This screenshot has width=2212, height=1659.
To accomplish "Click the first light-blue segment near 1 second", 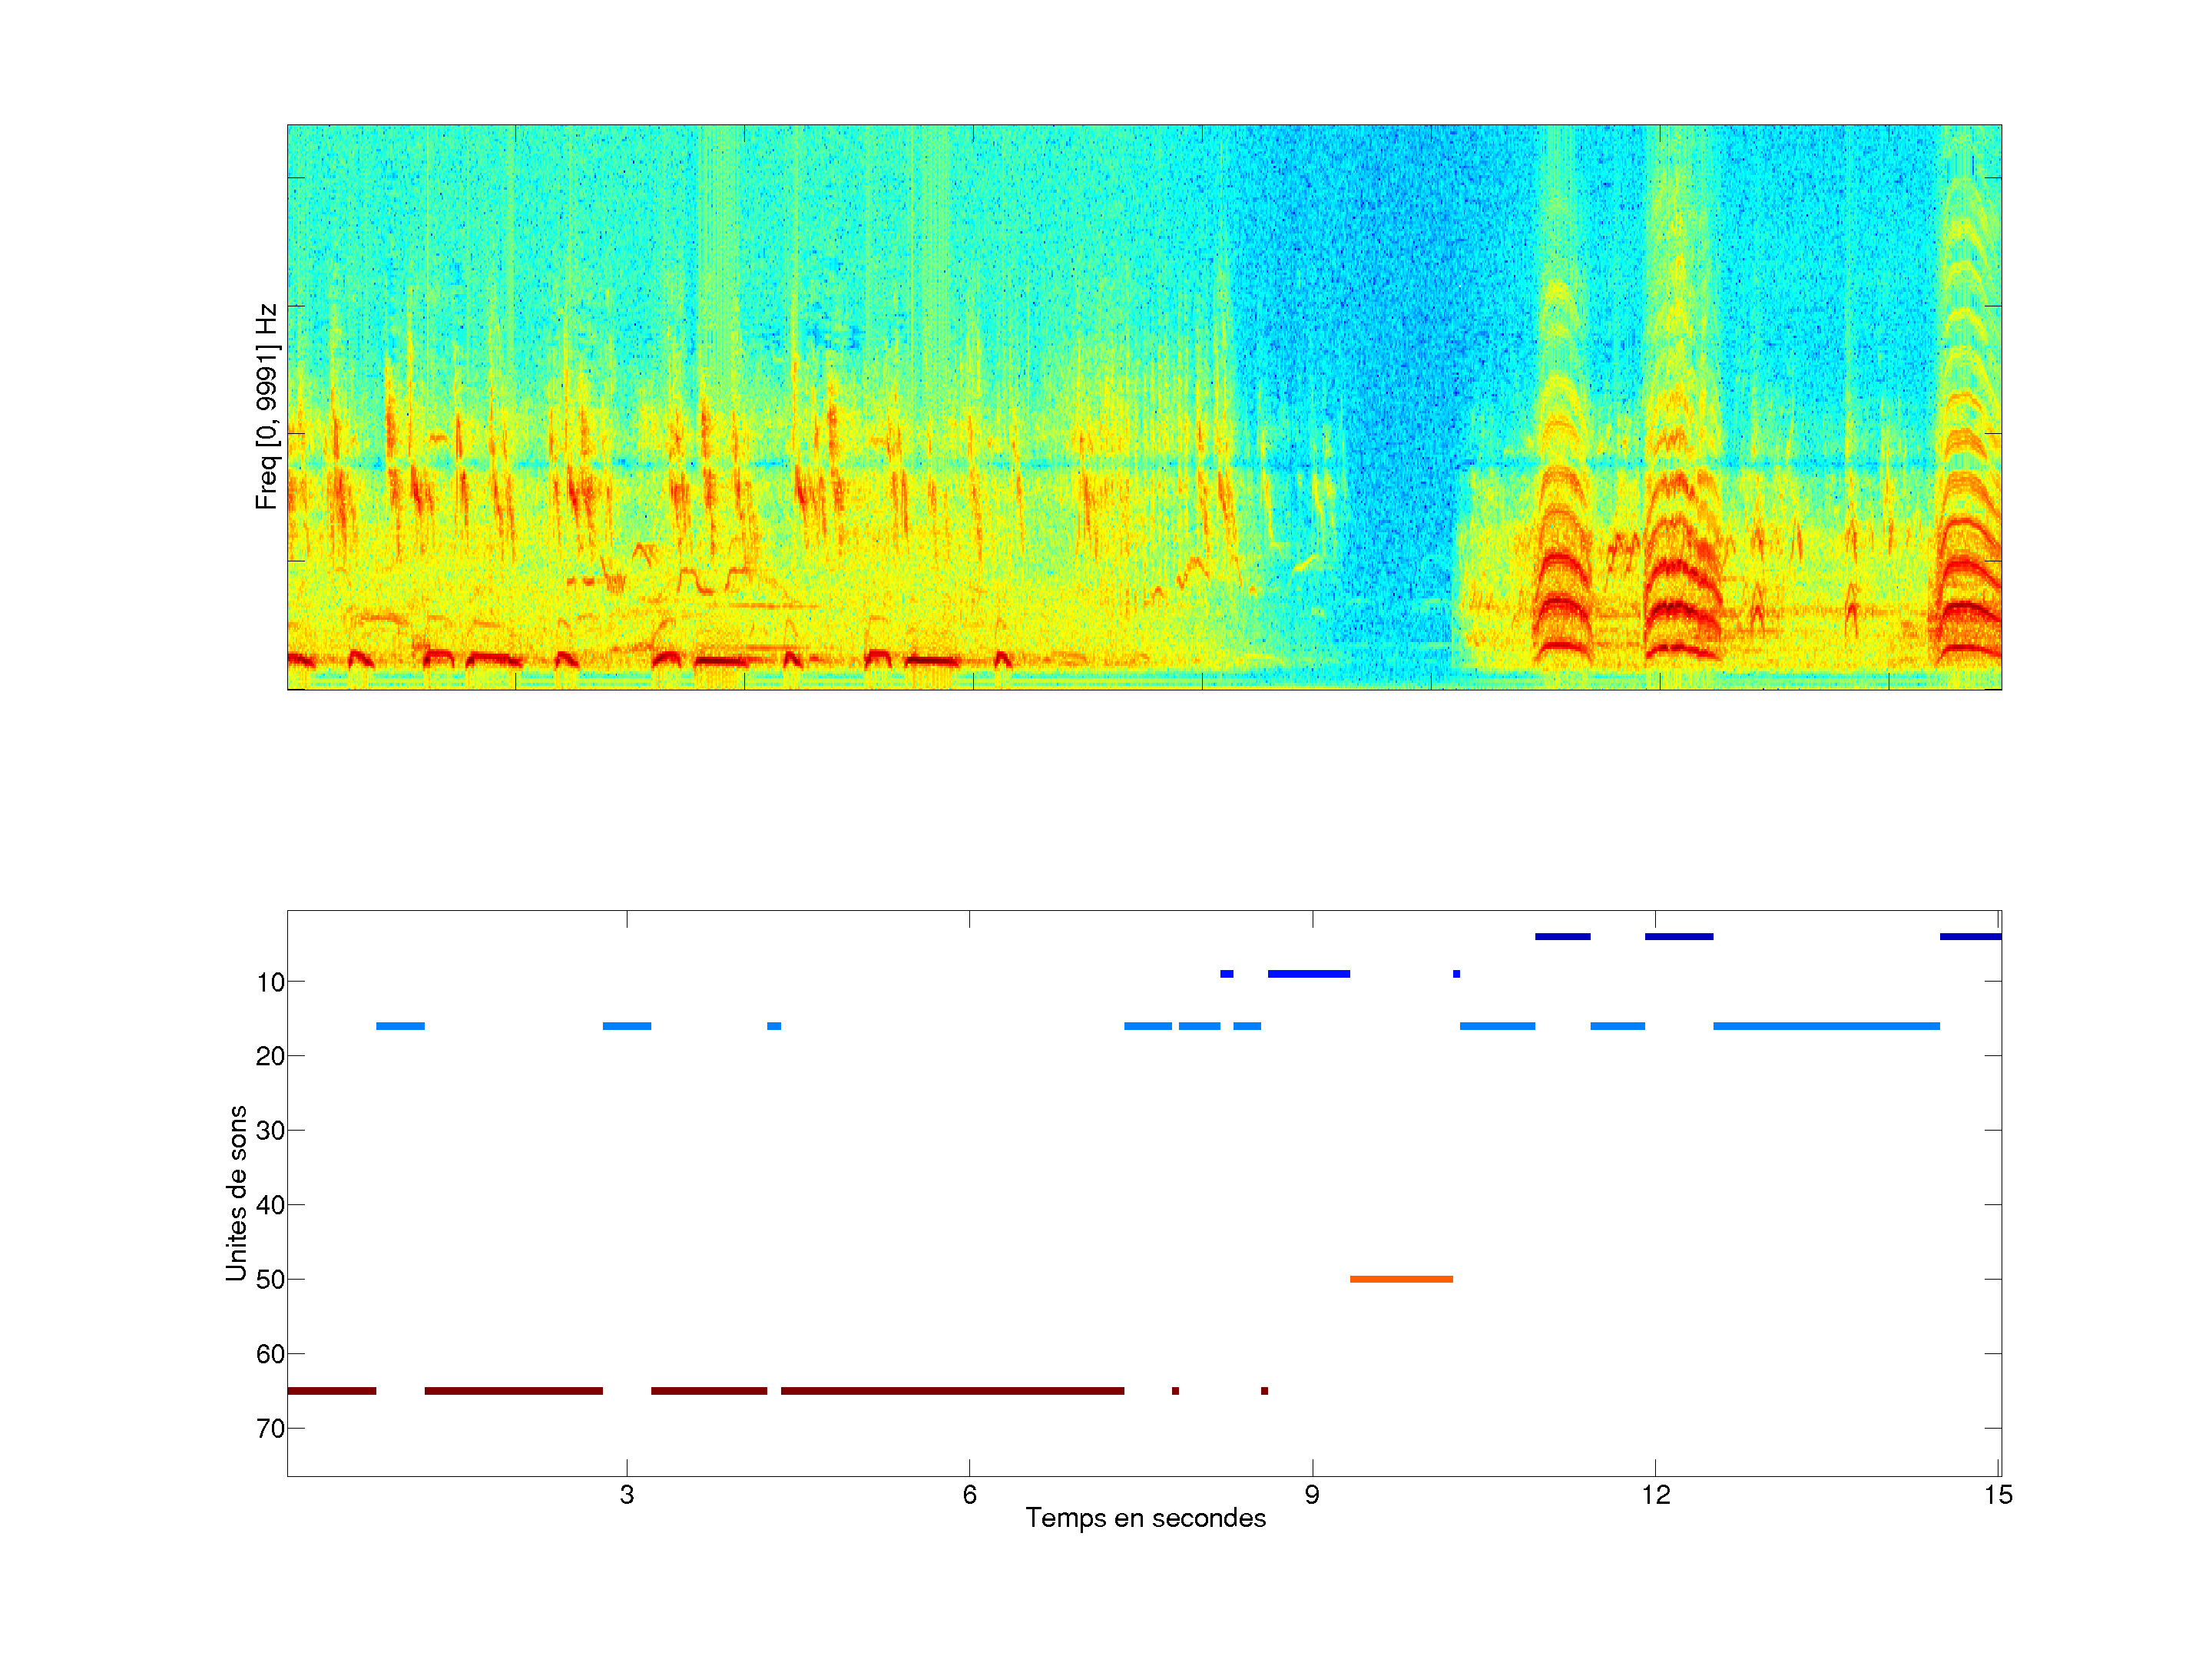I will [x=400, y=1026].
